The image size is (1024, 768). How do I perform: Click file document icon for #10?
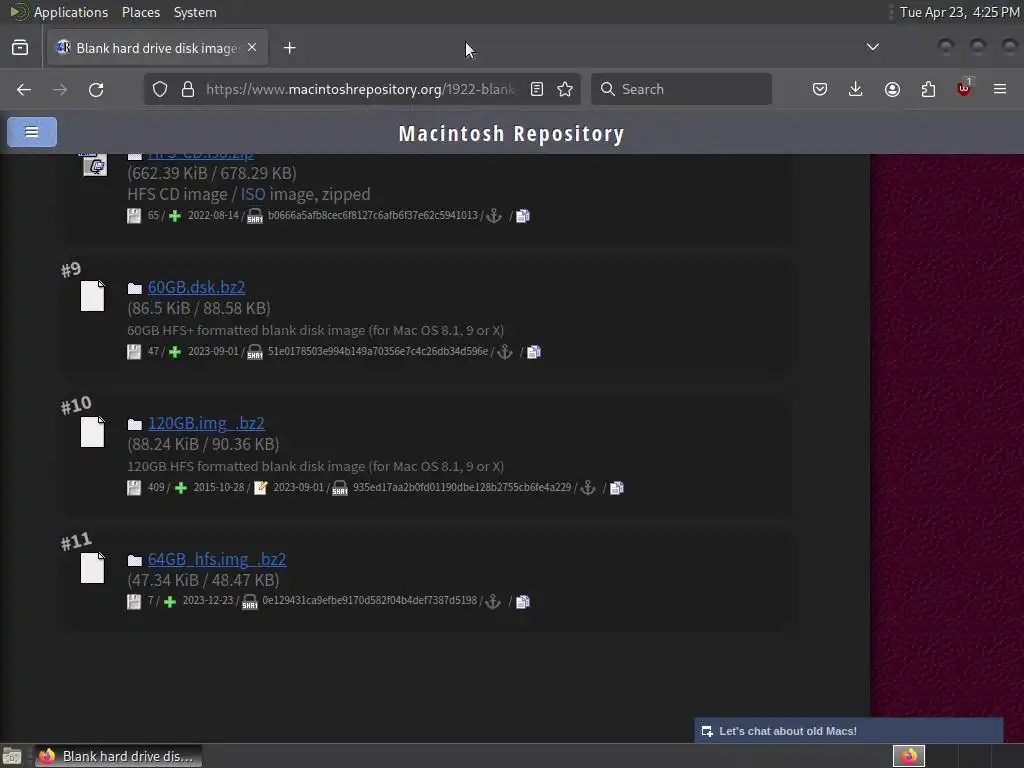92,432
